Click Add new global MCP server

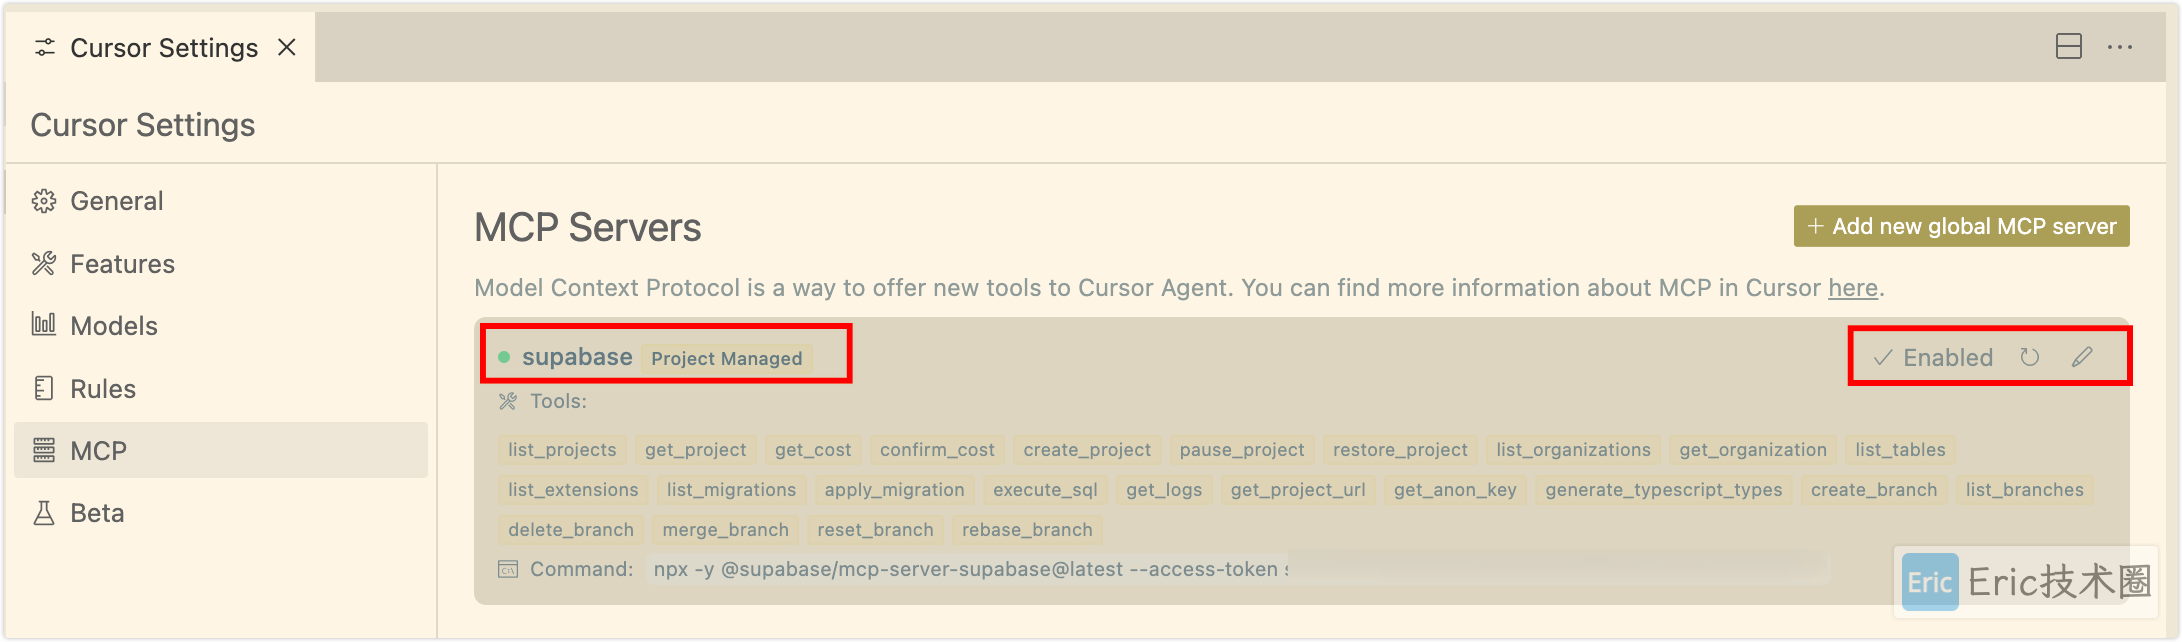point(1961,226)
